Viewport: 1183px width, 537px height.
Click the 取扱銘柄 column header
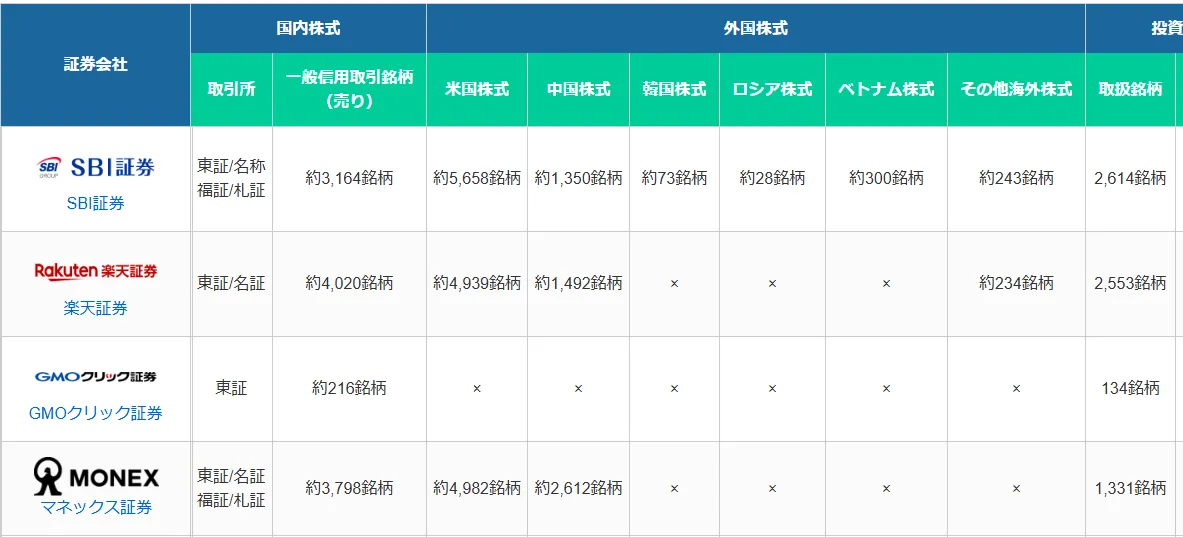pos(1130,89)
